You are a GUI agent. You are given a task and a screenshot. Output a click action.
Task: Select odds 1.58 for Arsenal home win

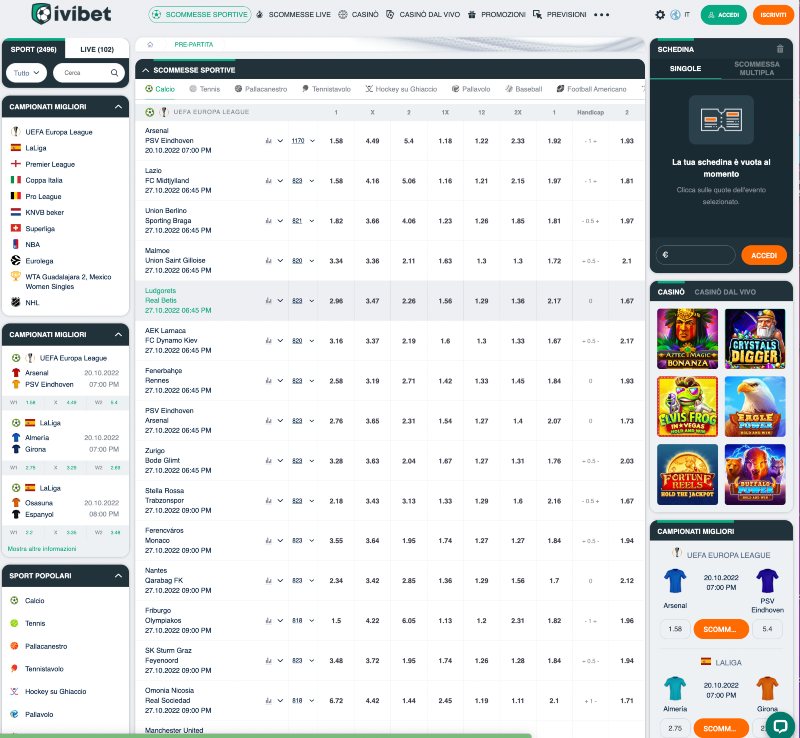tap(336, 141)
